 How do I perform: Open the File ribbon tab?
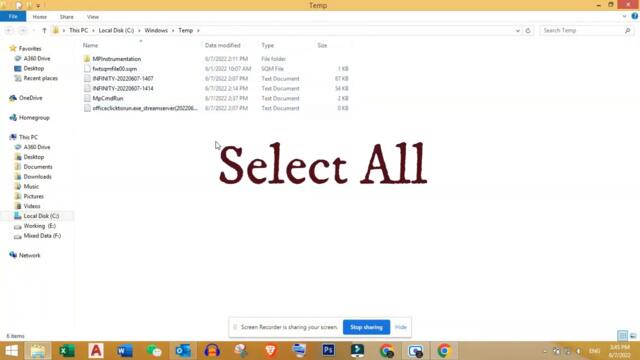13,17
